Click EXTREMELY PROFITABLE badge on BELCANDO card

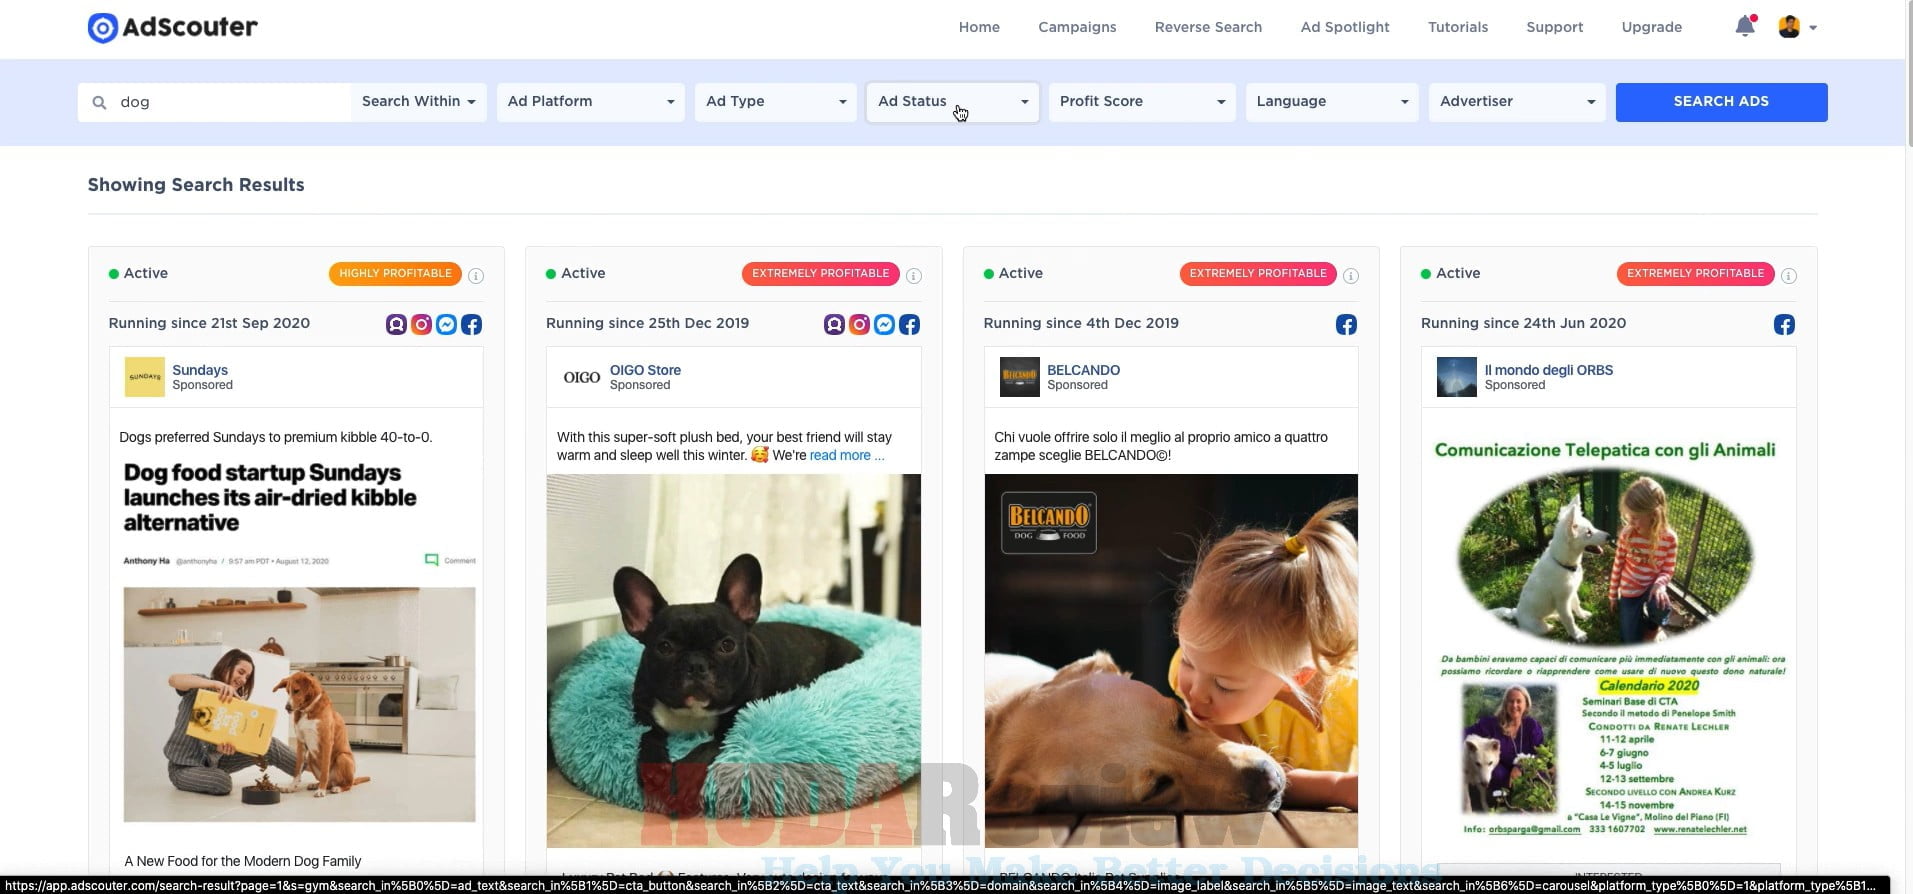1258,273
